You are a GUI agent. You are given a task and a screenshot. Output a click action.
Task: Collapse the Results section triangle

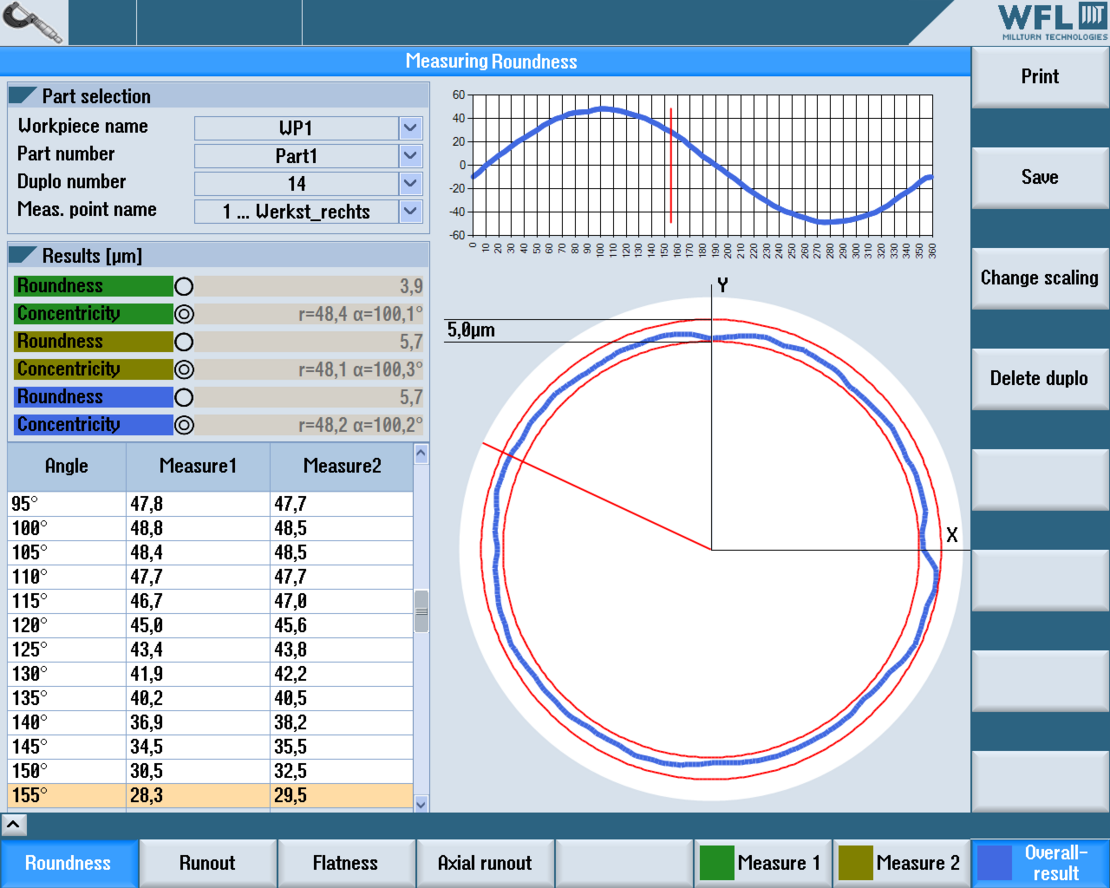(x=23, y=255)
